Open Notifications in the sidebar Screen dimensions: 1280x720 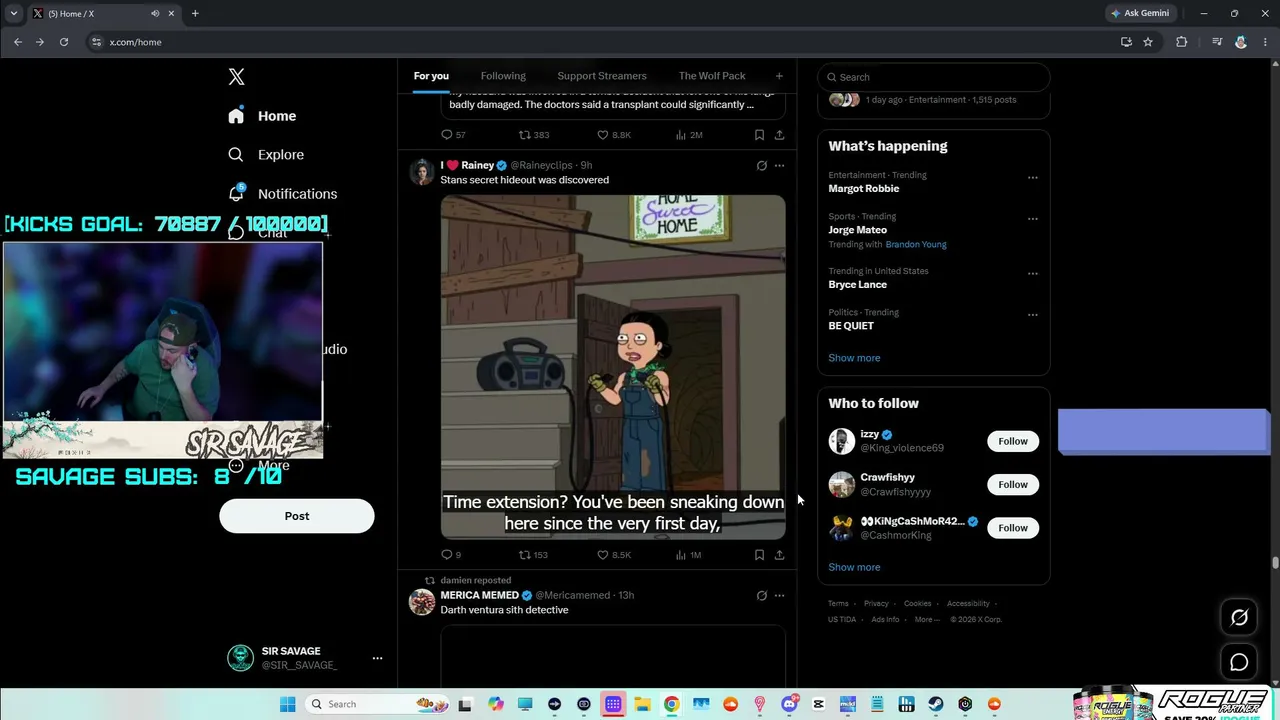pyautogui.click(x=282, y=194)
